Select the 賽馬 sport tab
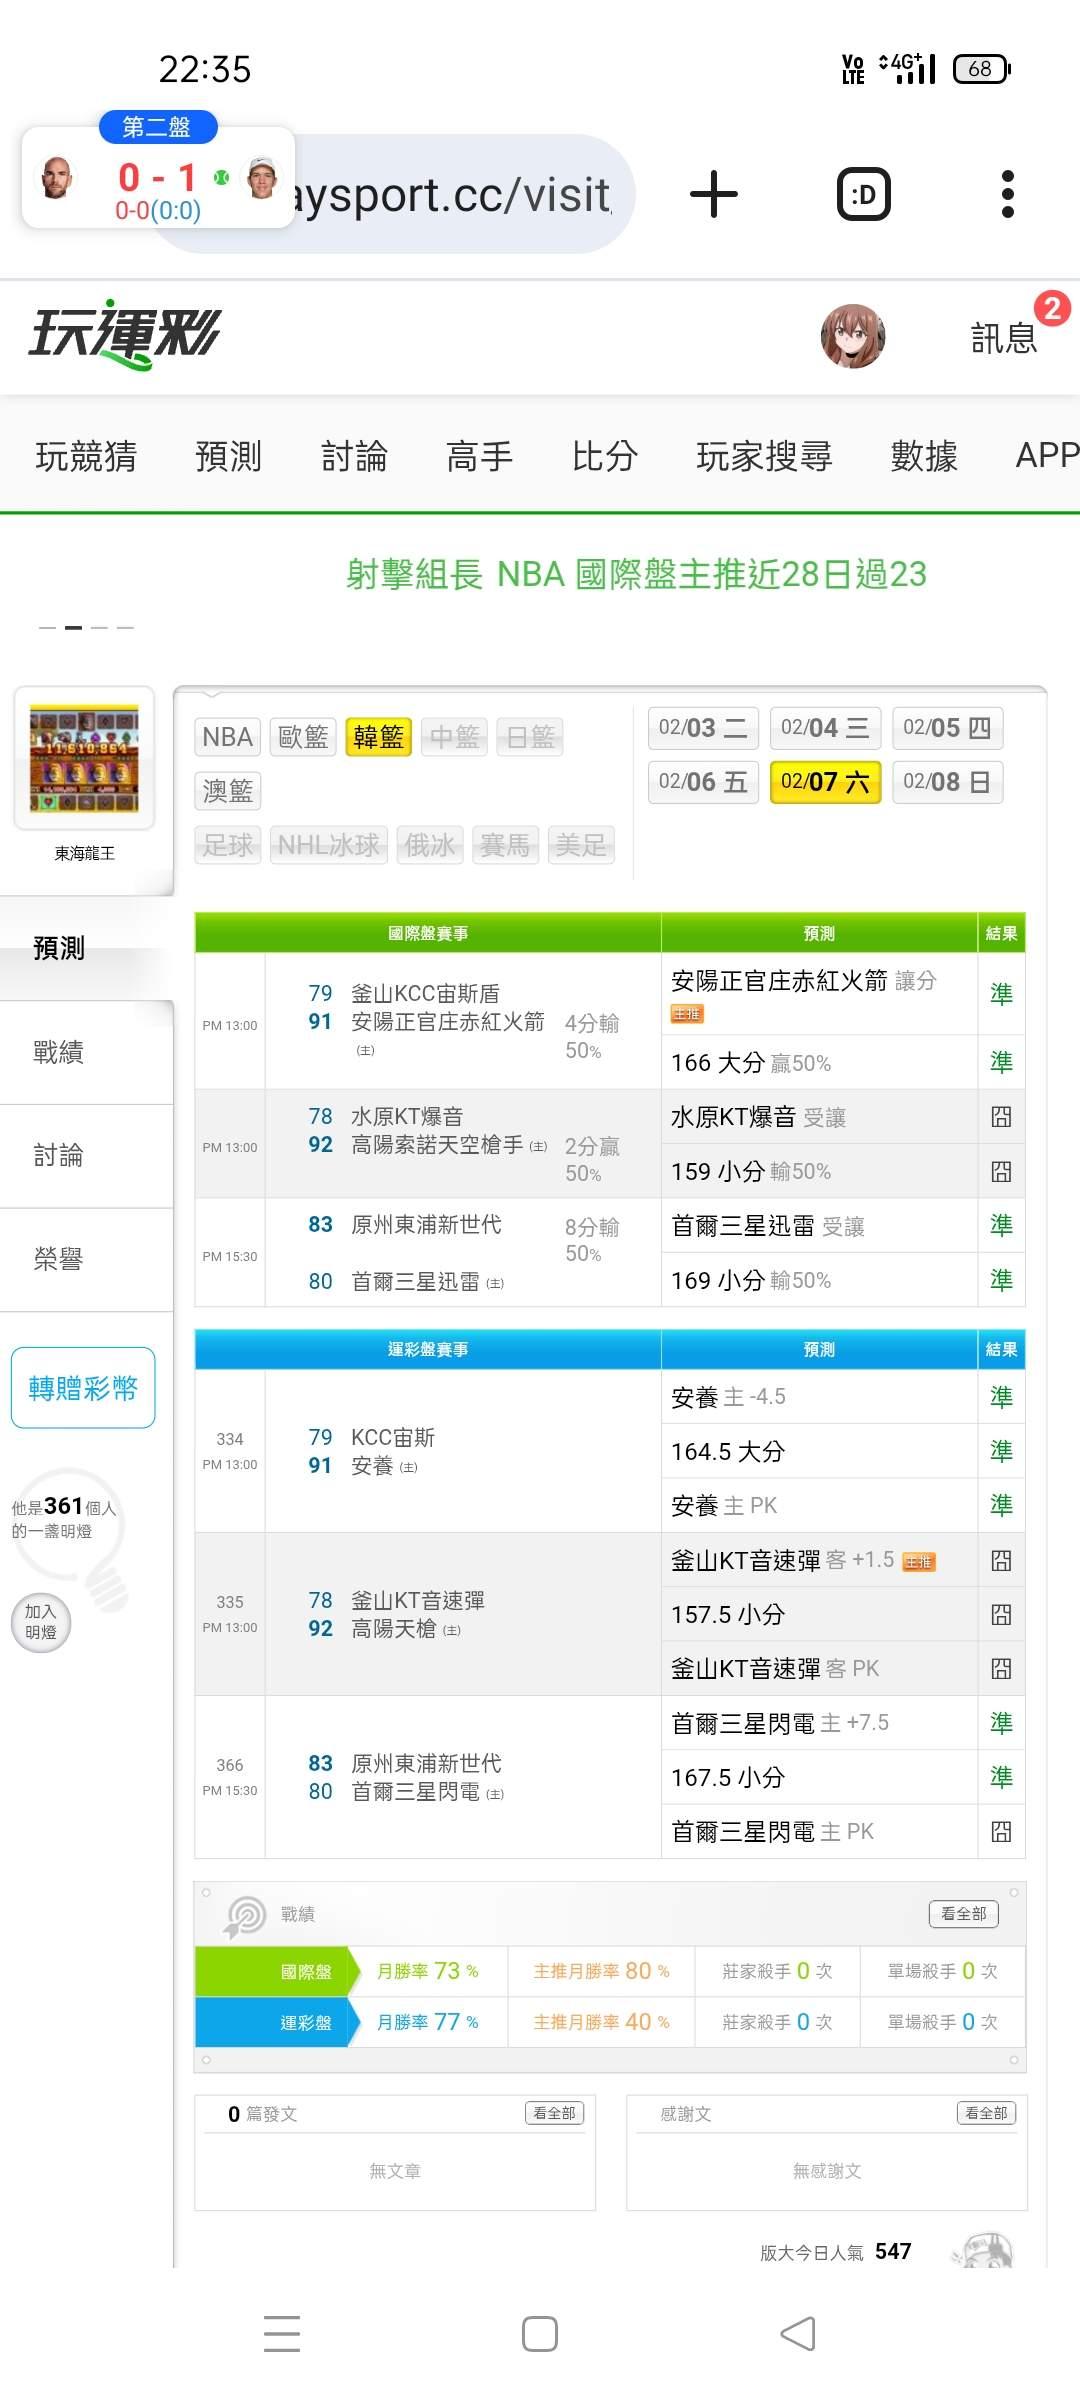This screenshot has height=2400, width=1080. [505, 845]
